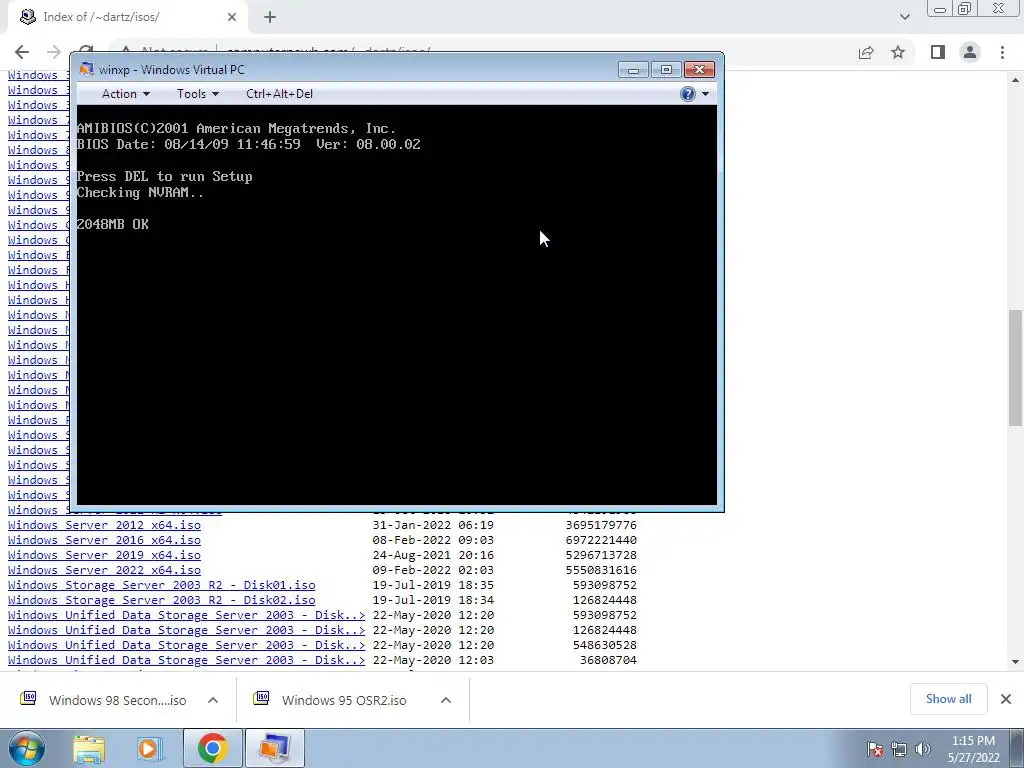Screen dimensions: 1024x768
Task: Select the Index of /~dartz/isos/ tab
Action: (129, 17)
